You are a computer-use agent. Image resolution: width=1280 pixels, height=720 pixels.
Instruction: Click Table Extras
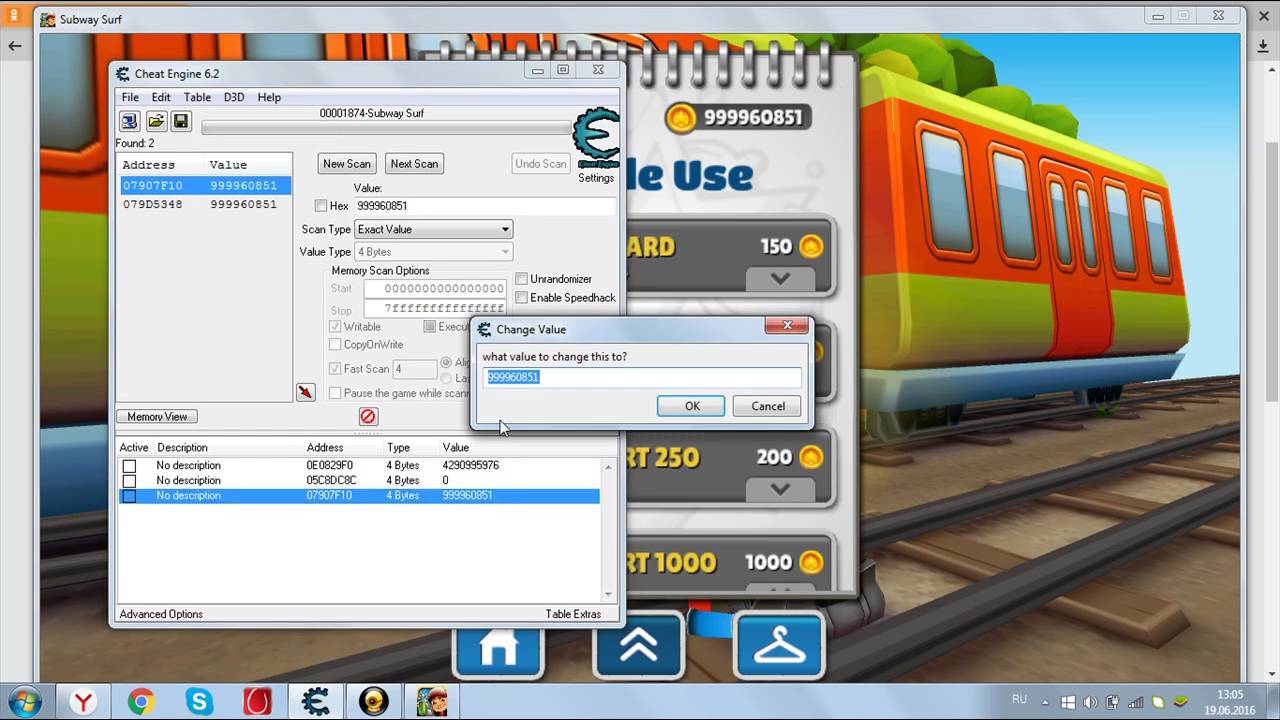(x=574, y=614)
